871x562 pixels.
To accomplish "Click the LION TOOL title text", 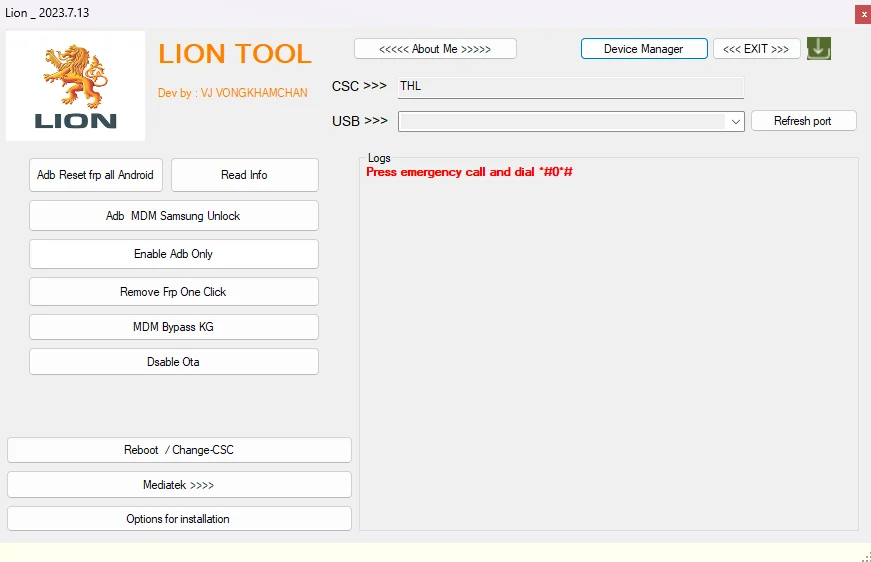I will coord(235,54).
